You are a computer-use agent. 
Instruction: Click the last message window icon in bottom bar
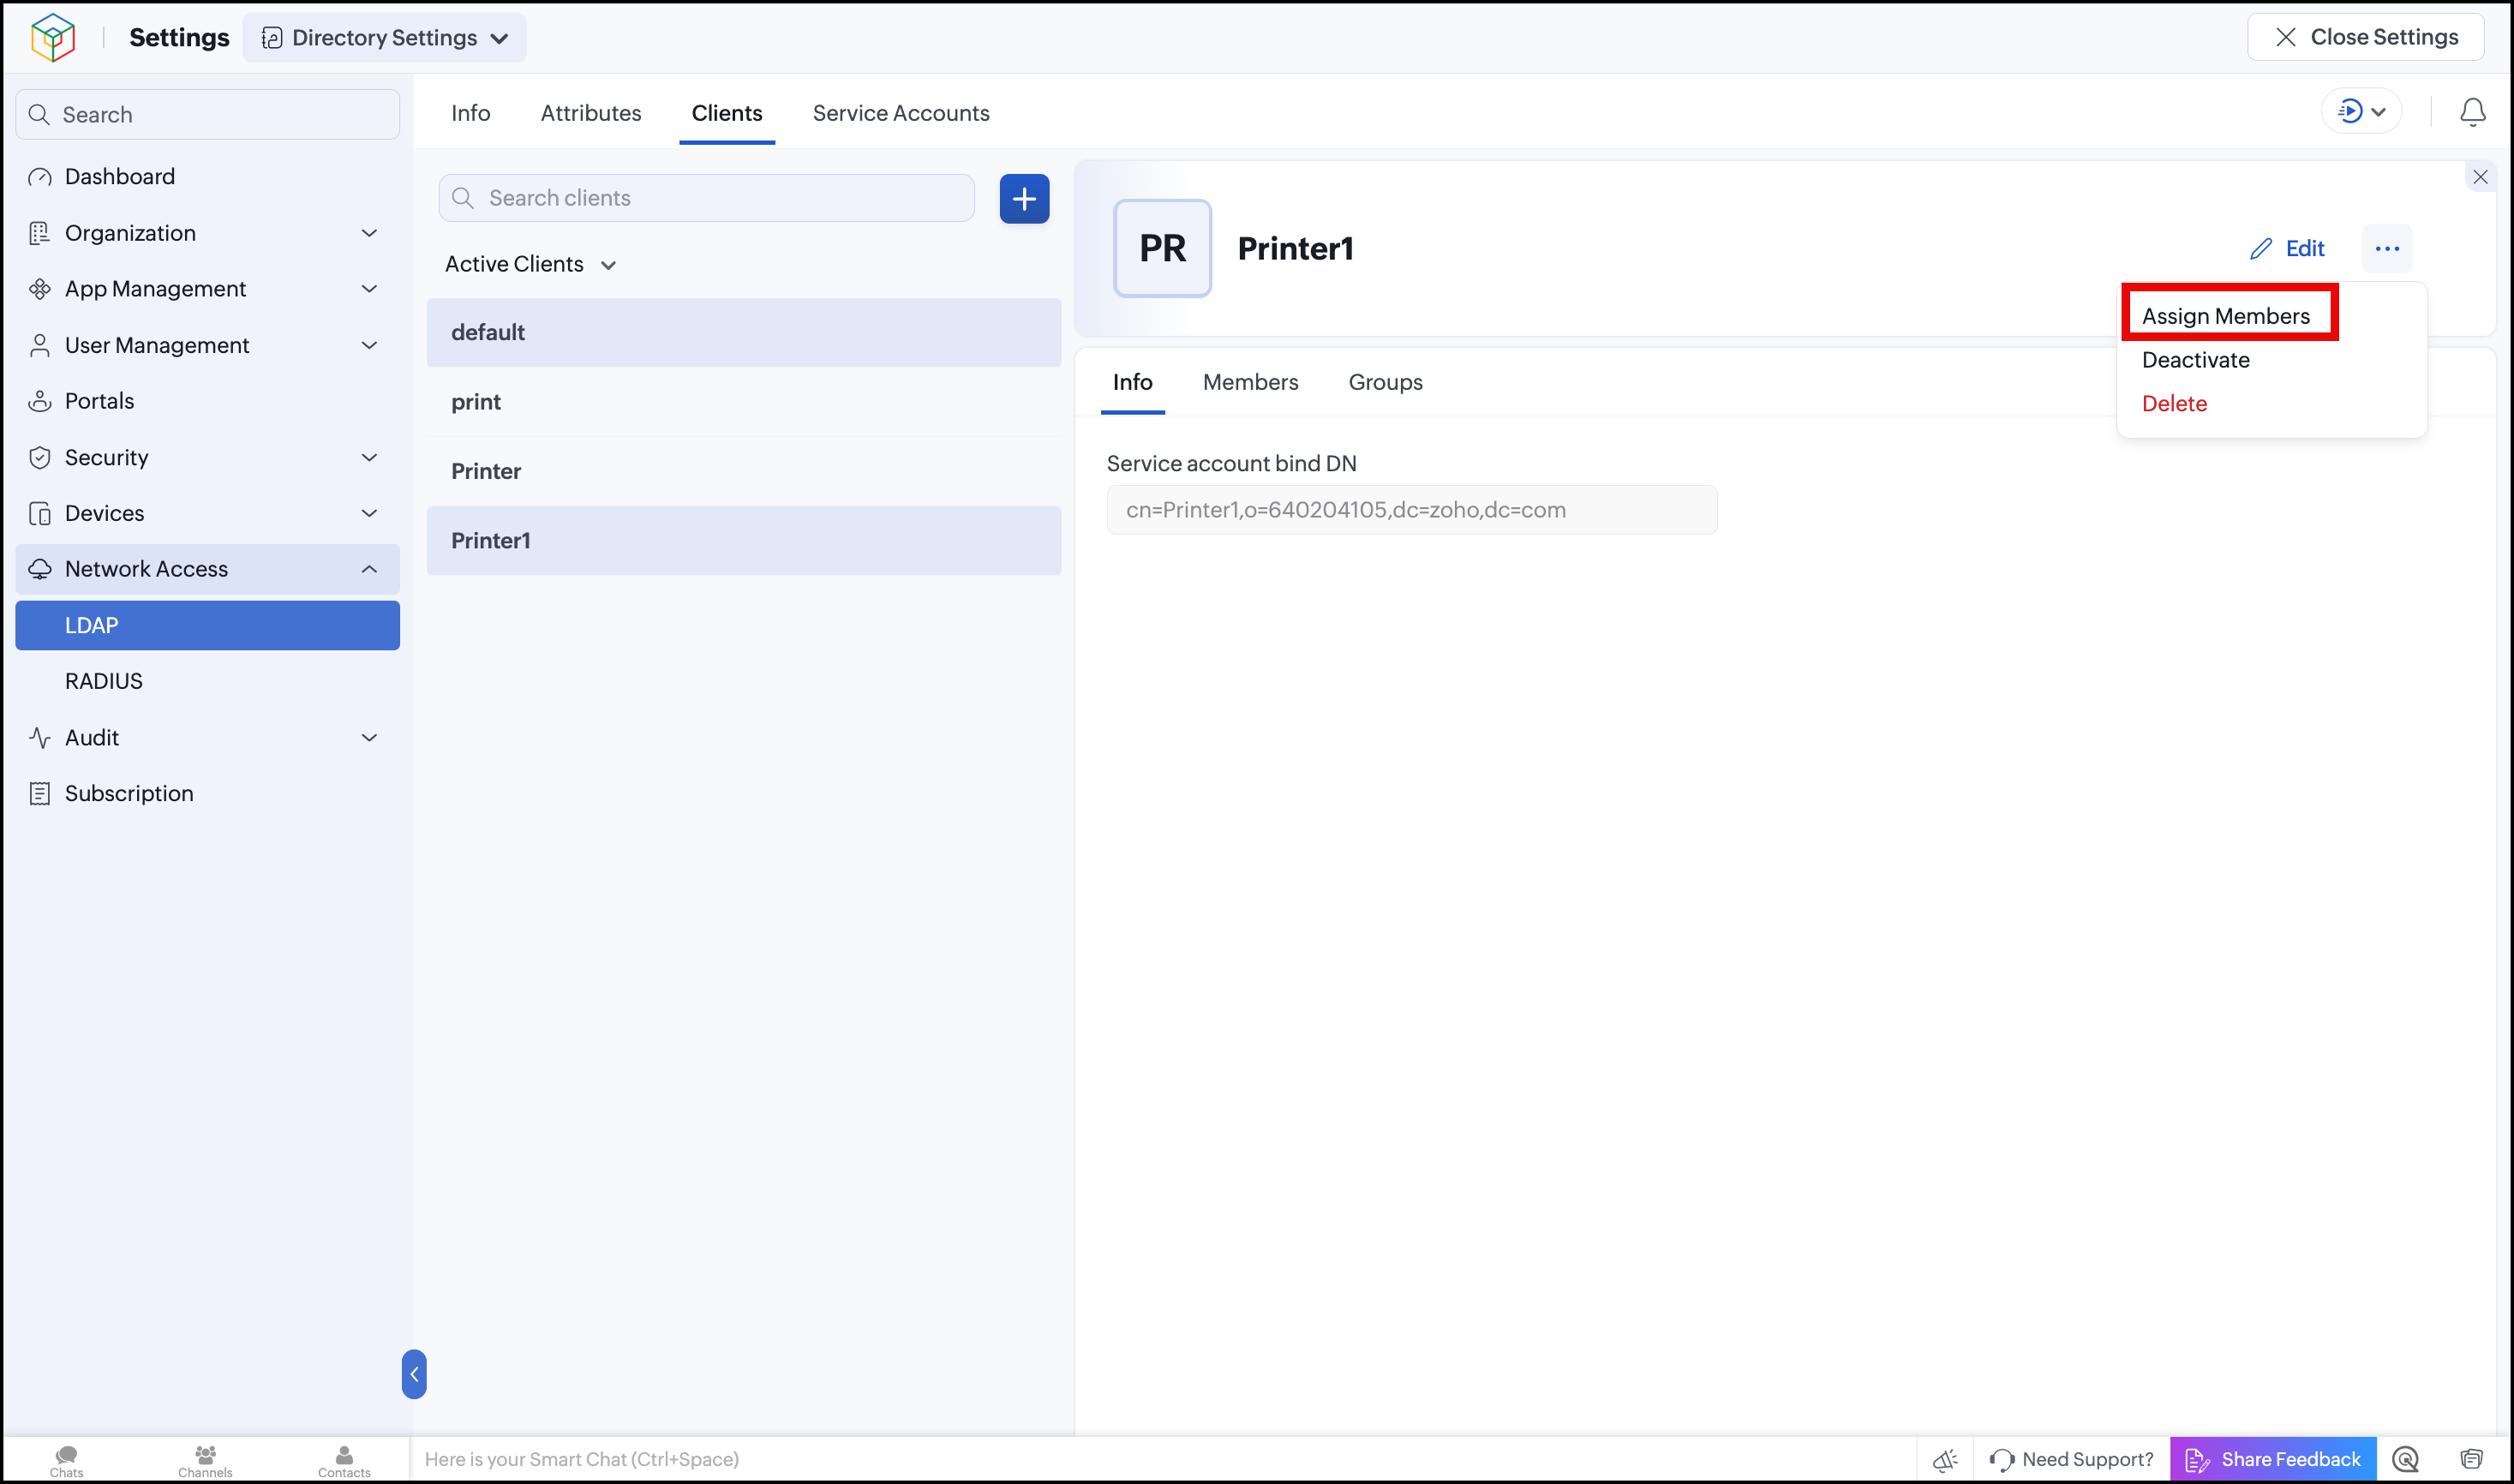[x=2471, y=1460]
